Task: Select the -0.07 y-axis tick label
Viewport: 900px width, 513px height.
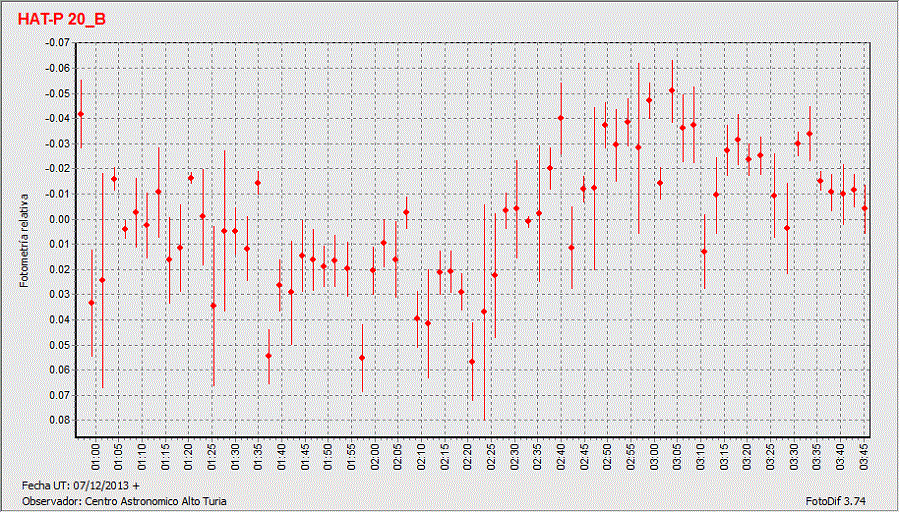Action: click(x=57, y=43)
